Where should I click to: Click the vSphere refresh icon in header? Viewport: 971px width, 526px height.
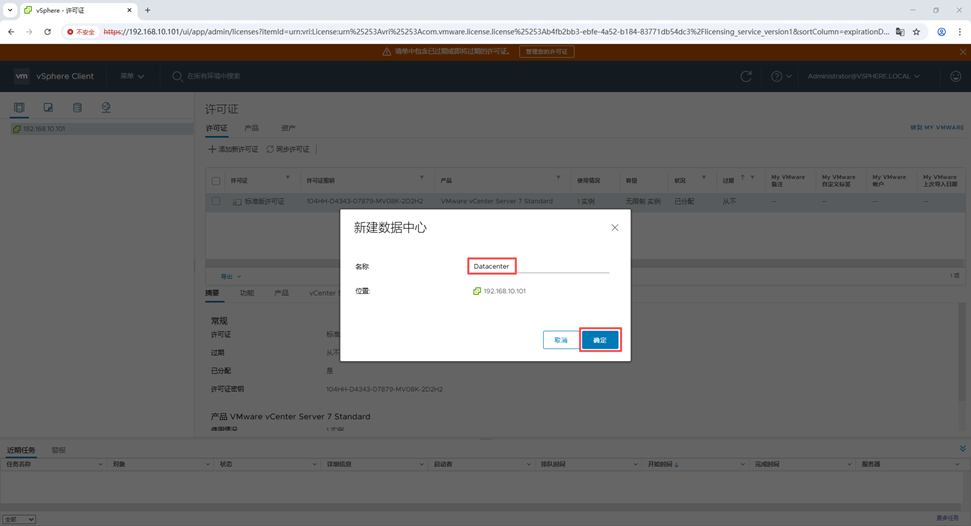tap(746, 76)
